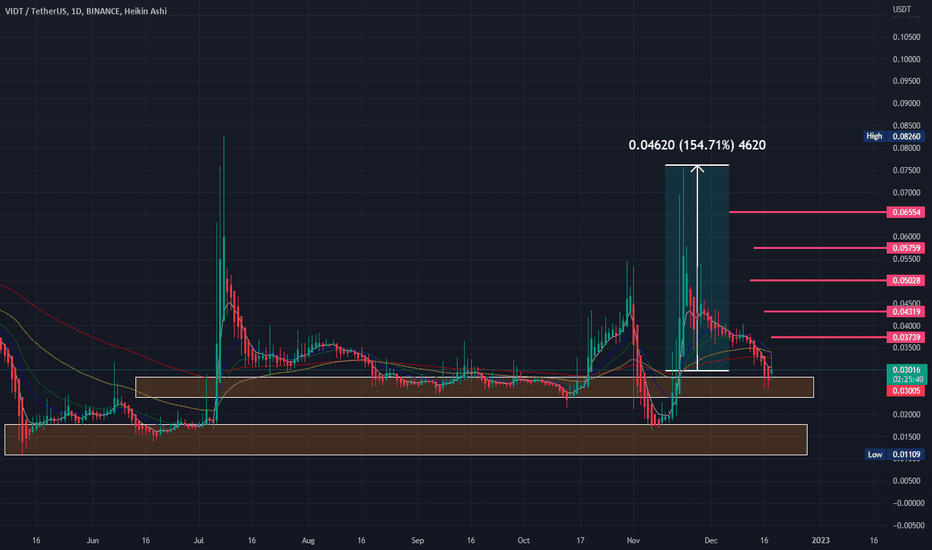Click the USDT currency label

coord(902,9)
